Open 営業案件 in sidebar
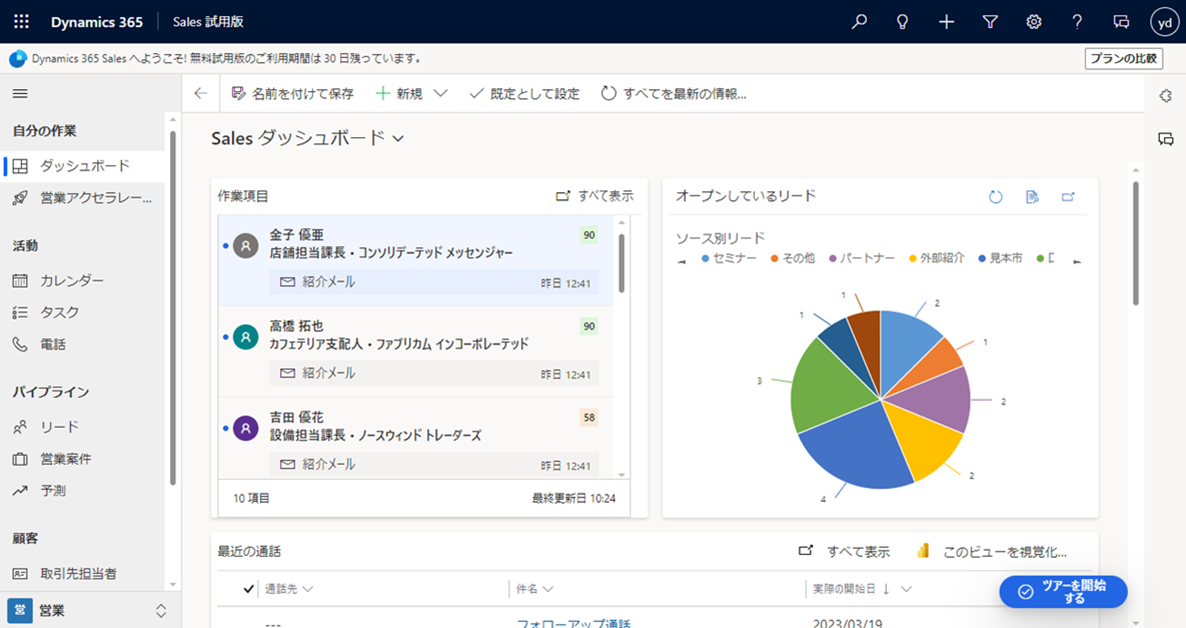This screenshot has width=1186, height=628. pyautogui.click(x=84, y=459)
